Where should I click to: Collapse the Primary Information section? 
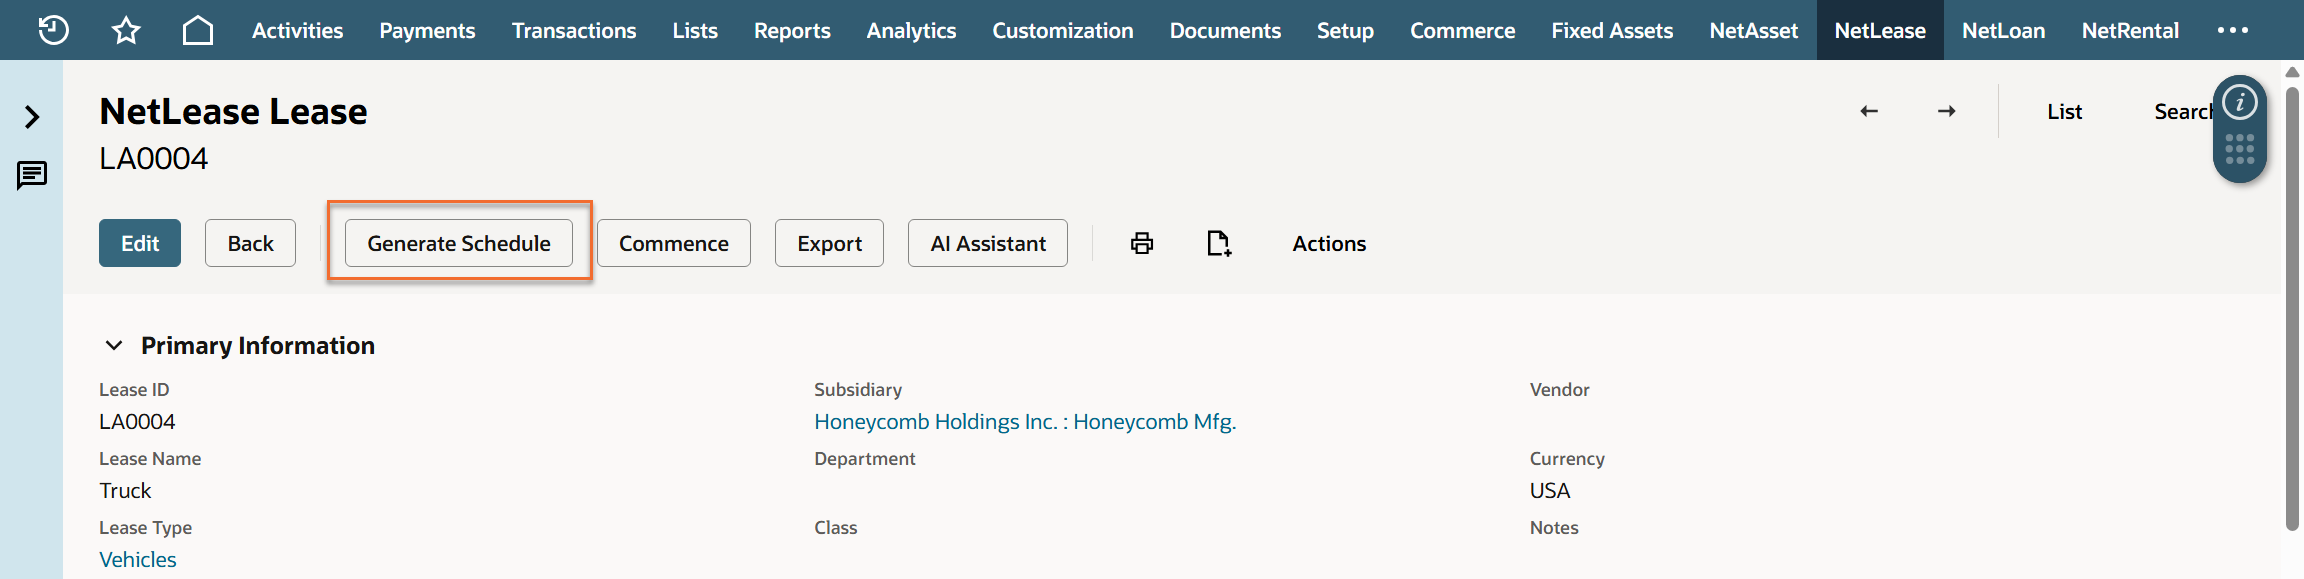point(114,345)
